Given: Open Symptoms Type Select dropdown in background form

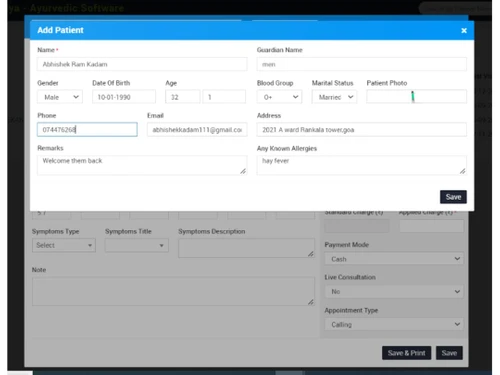Looking at the screenshot, I should [64, 245].
